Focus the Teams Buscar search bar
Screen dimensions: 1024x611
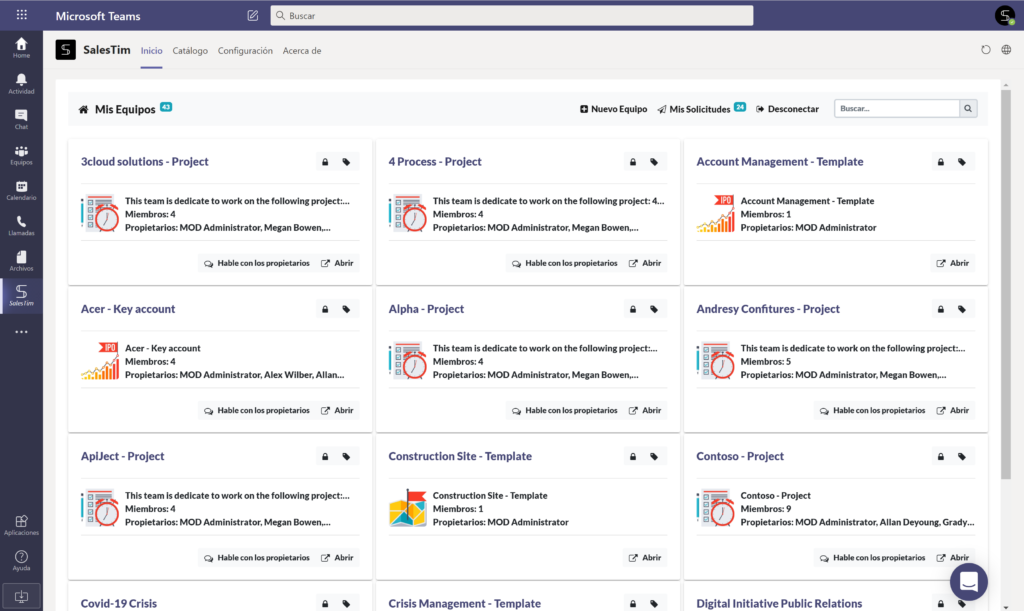click(512, 16)
